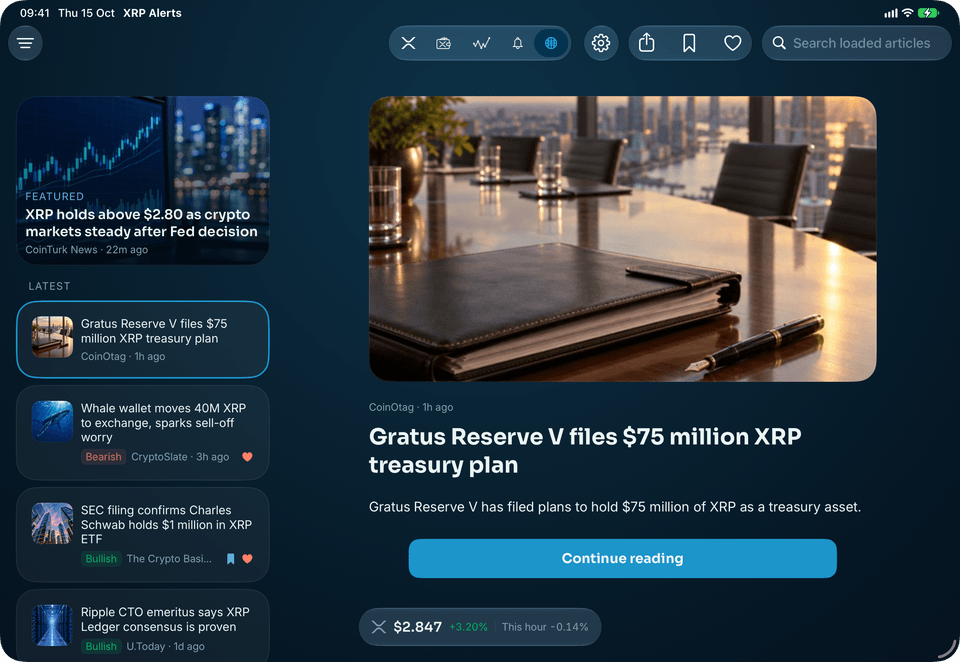
Task: Share the current article
Action: 647,43
